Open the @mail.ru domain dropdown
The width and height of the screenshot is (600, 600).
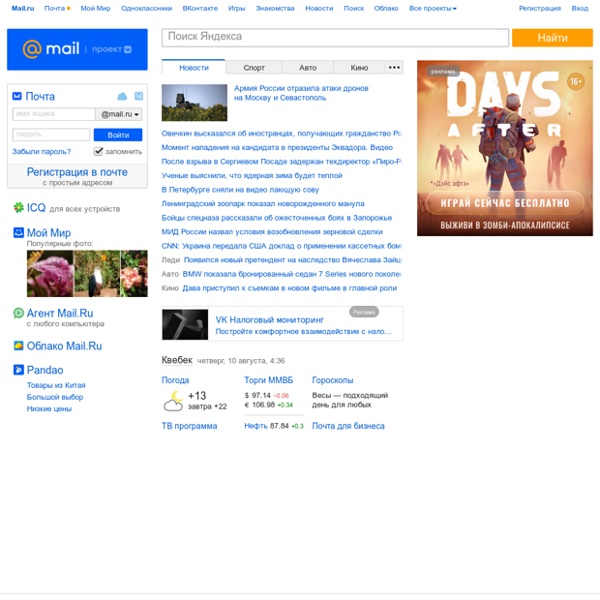120,114
